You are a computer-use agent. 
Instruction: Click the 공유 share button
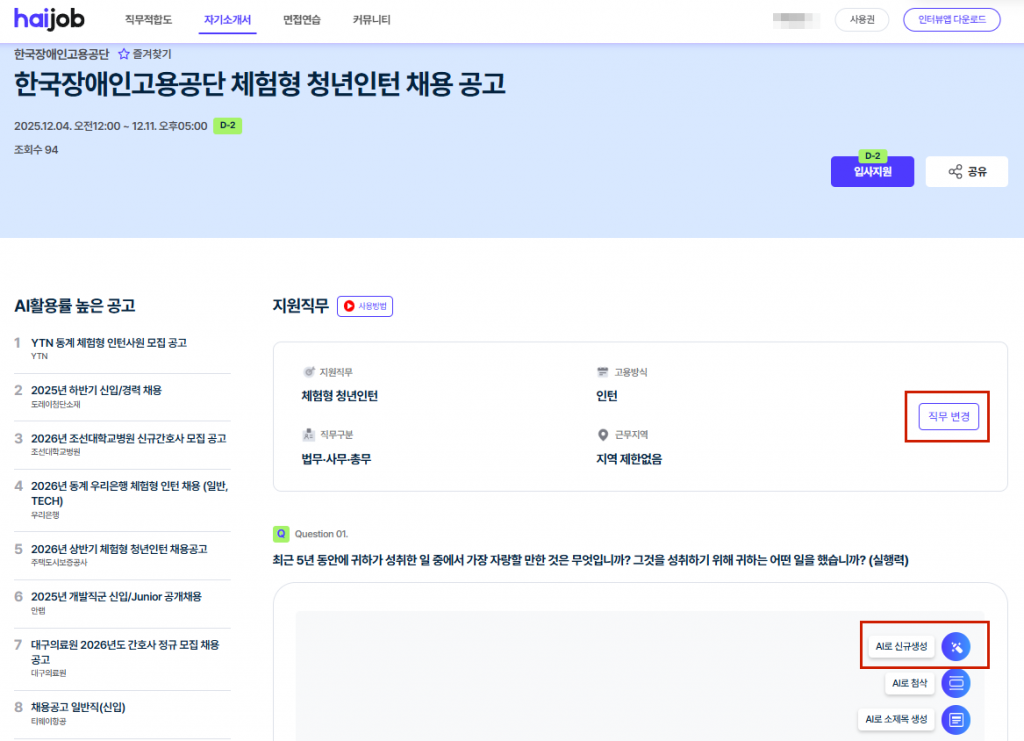click(x=966, y=172)
